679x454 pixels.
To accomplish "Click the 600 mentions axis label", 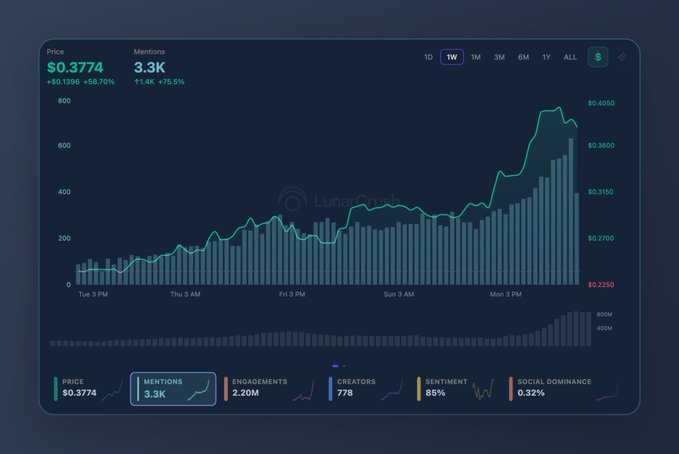I will pos(64,146).
